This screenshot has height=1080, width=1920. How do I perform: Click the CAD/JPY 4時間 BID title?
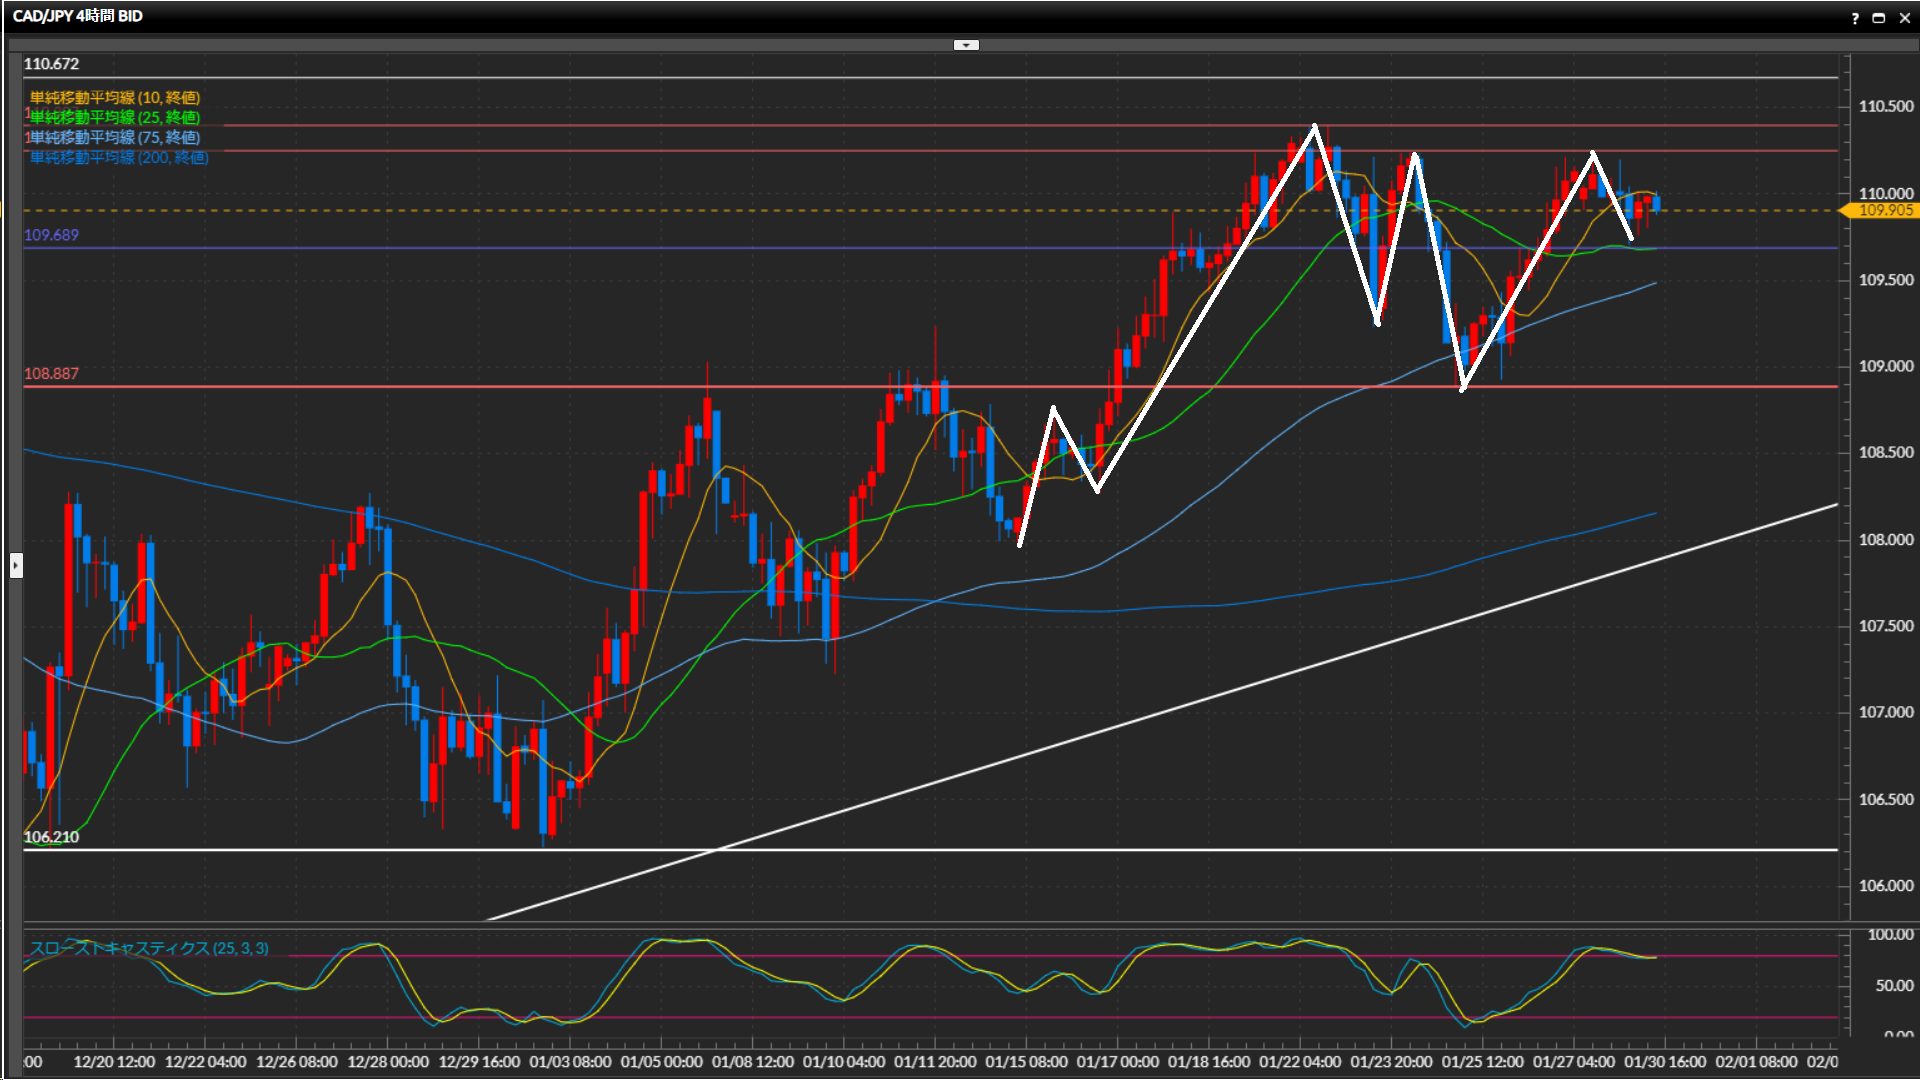tap(78, 16)
